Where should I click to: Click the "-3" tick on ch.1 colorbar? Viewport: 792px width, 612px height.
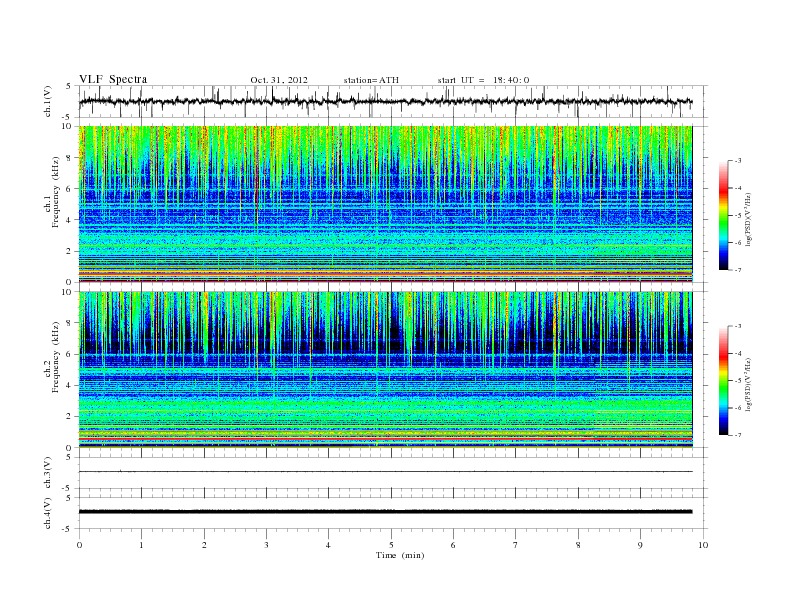pyautogui.click(x=737, y=161)
